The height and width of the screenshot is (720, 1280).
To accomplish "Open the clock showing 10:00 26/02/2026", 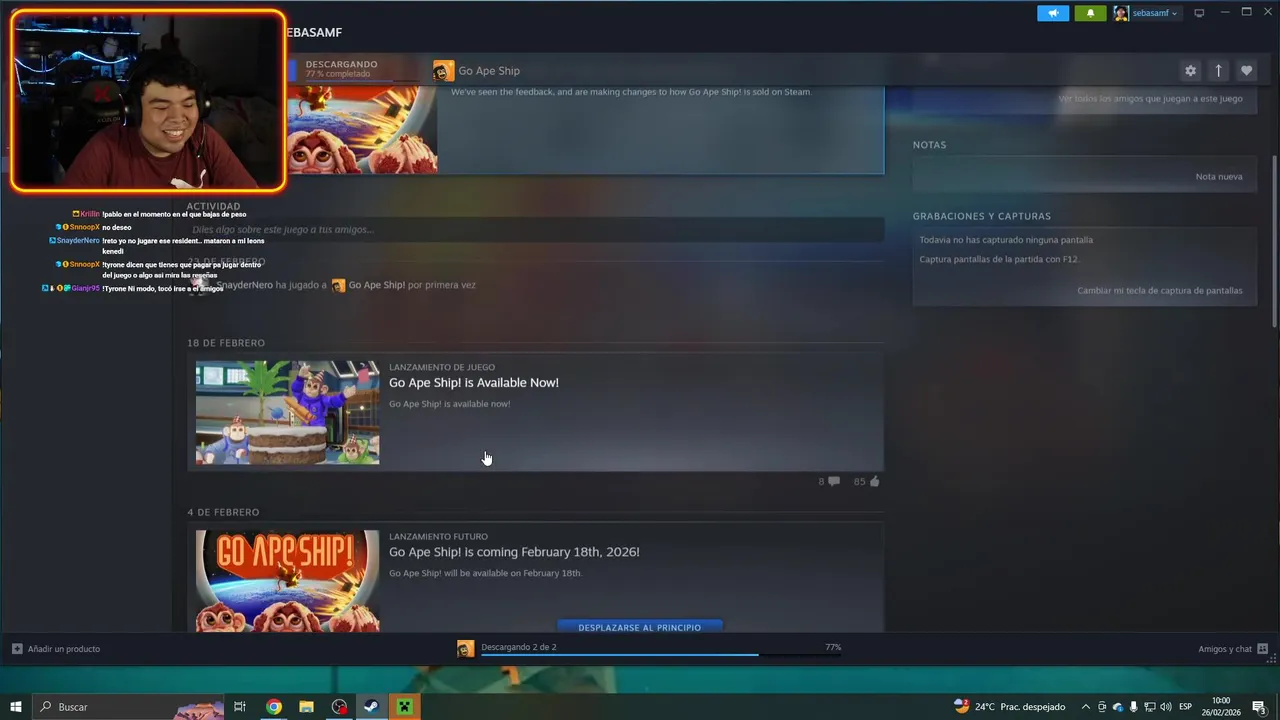I will 1221,707.
